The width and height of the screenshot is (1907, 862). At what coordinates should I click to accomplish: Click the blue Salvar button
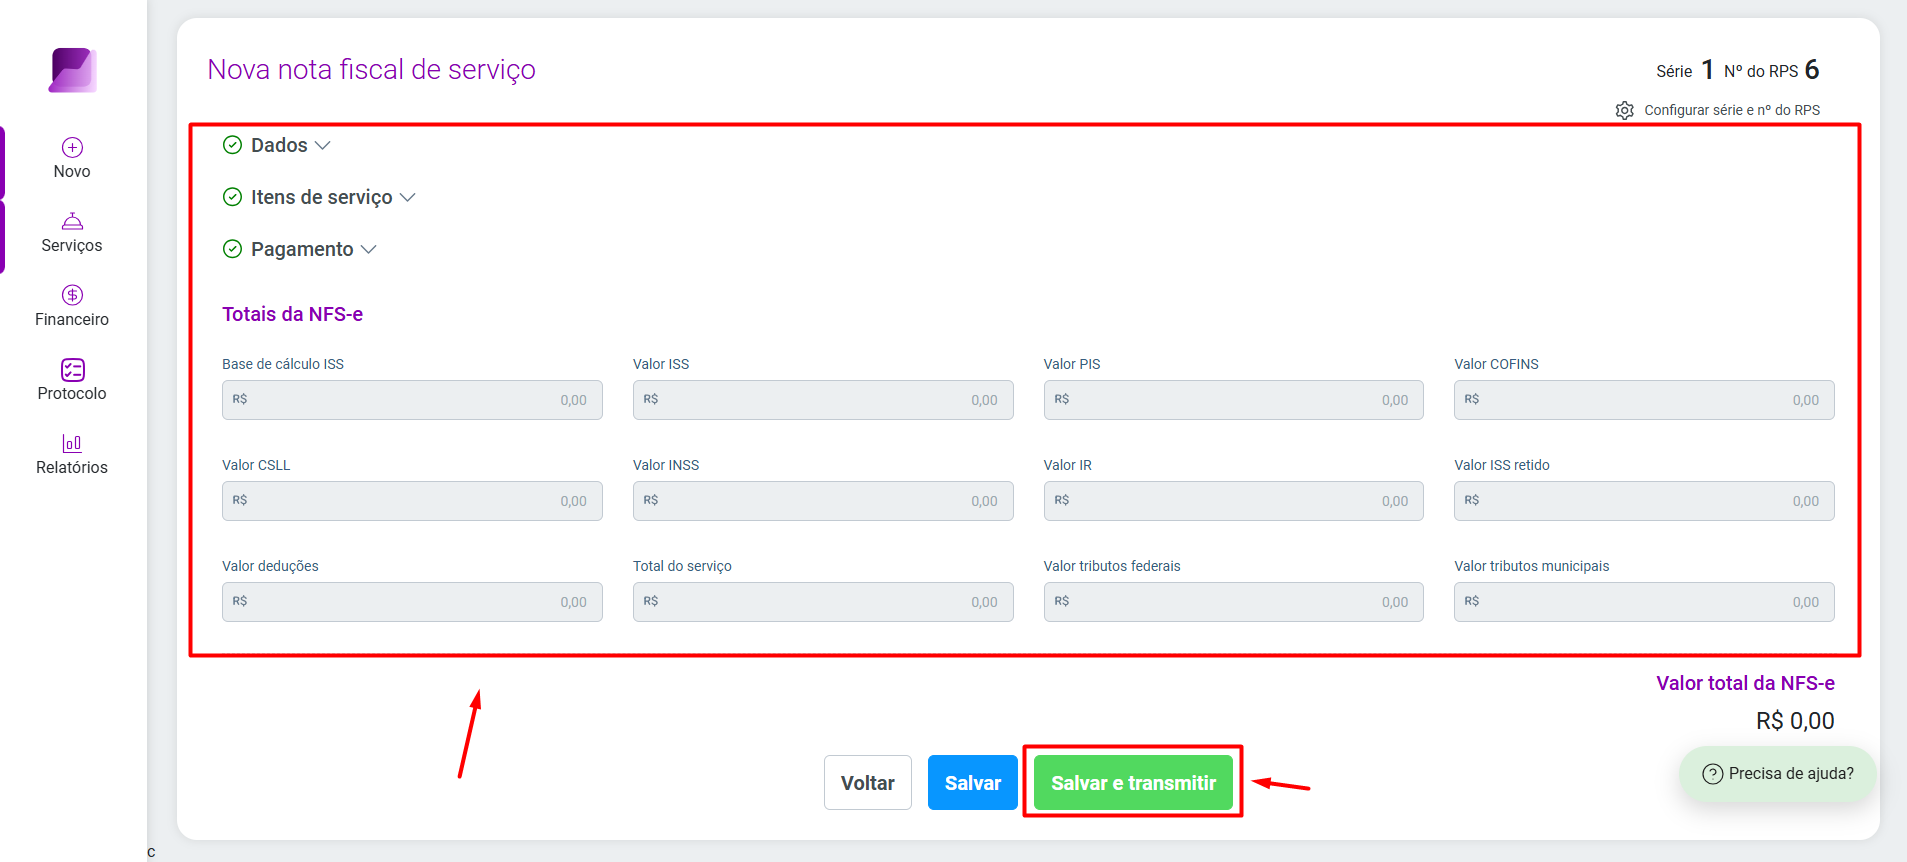click(x=973, y=783)
